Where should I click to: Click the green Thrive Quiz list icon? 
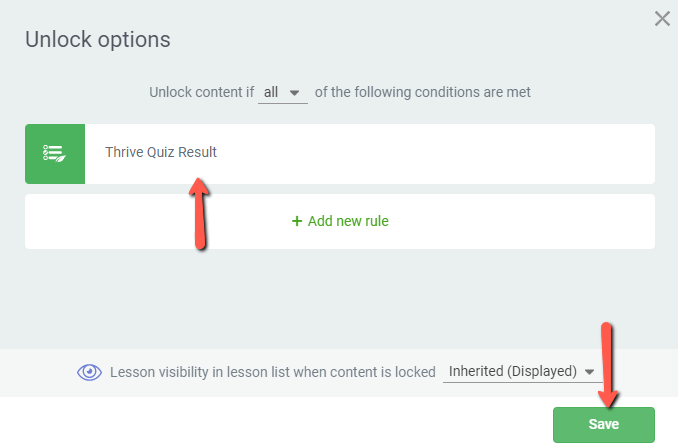click(x=54, y=154)
